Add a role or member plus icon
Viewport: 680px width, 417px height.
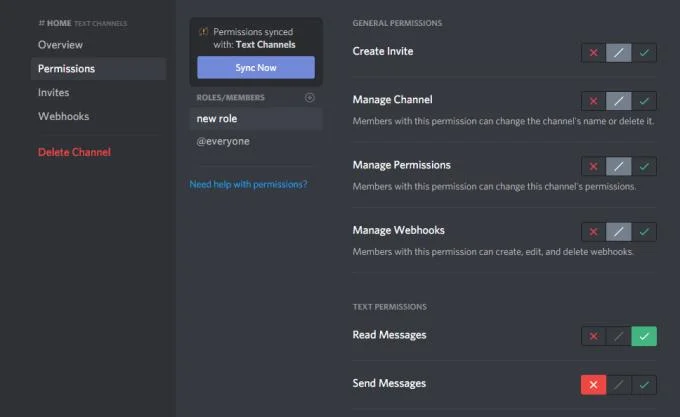[x=310, y=98]
